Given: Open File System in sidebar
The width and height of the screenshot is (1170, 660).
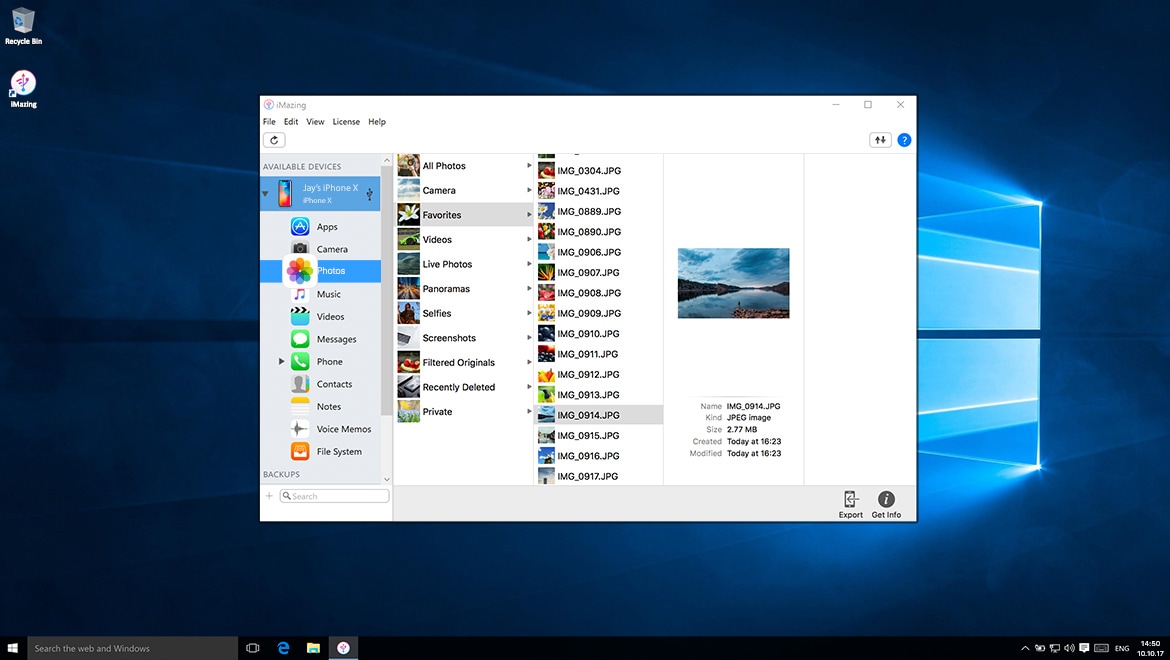Looking at the screenshot, I should pyautogui.click(x=339, y=452).
